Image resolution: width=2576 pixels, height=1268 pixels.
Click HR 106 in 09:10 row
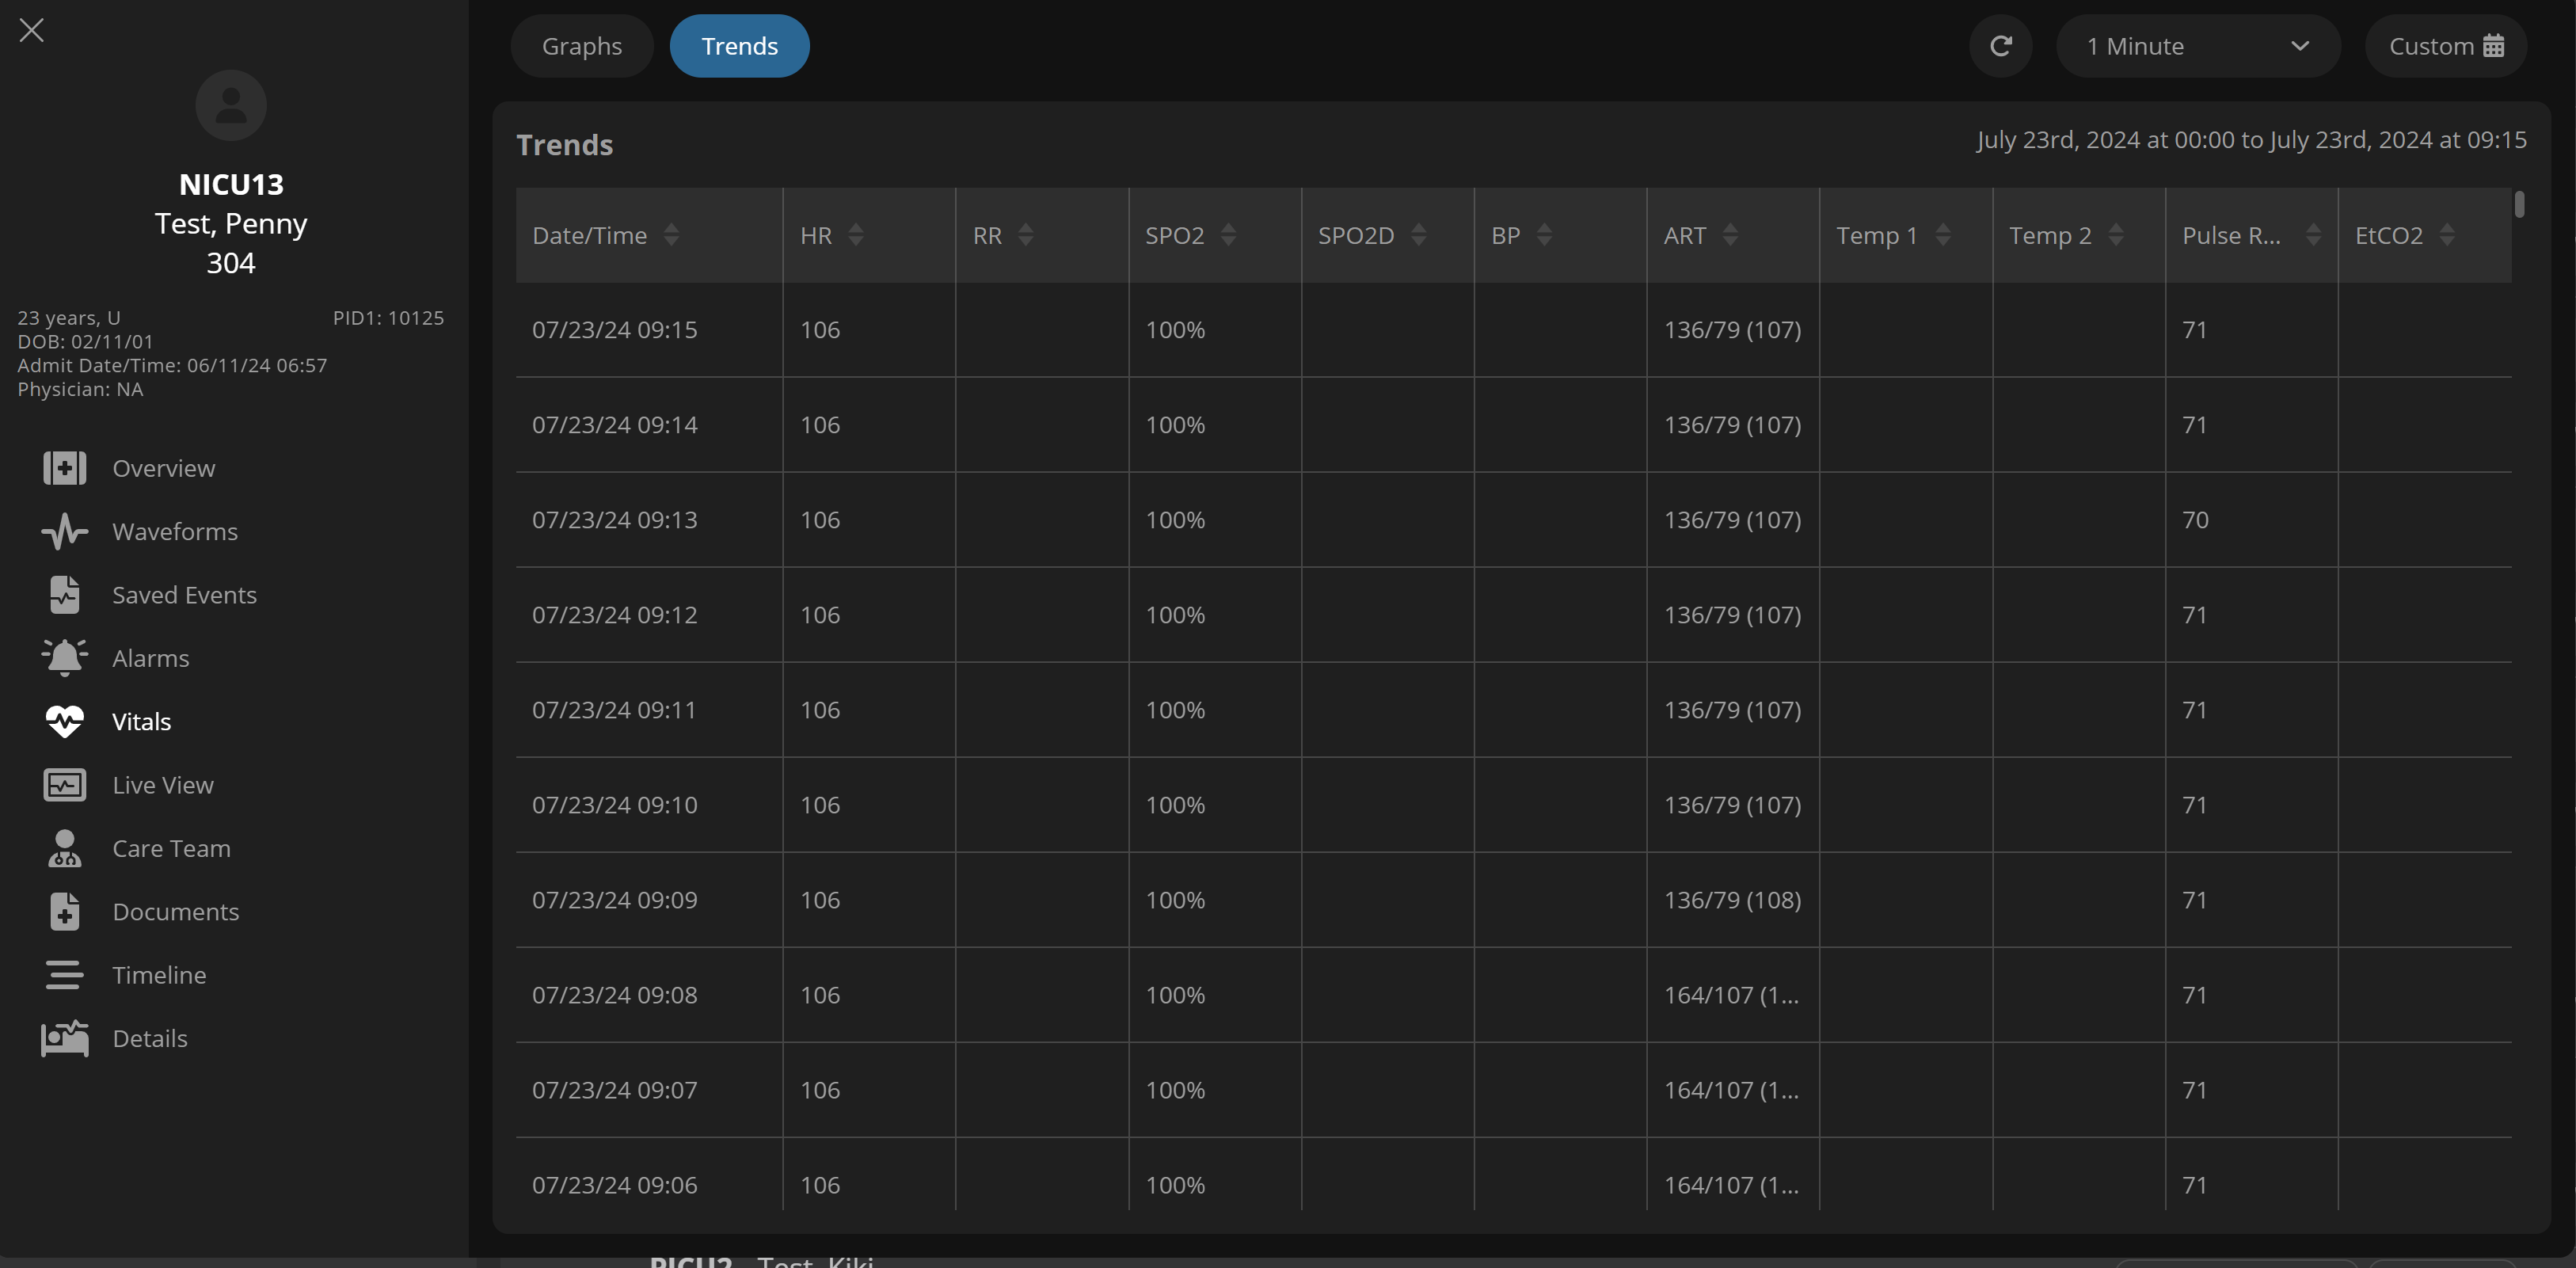(820, 805)
